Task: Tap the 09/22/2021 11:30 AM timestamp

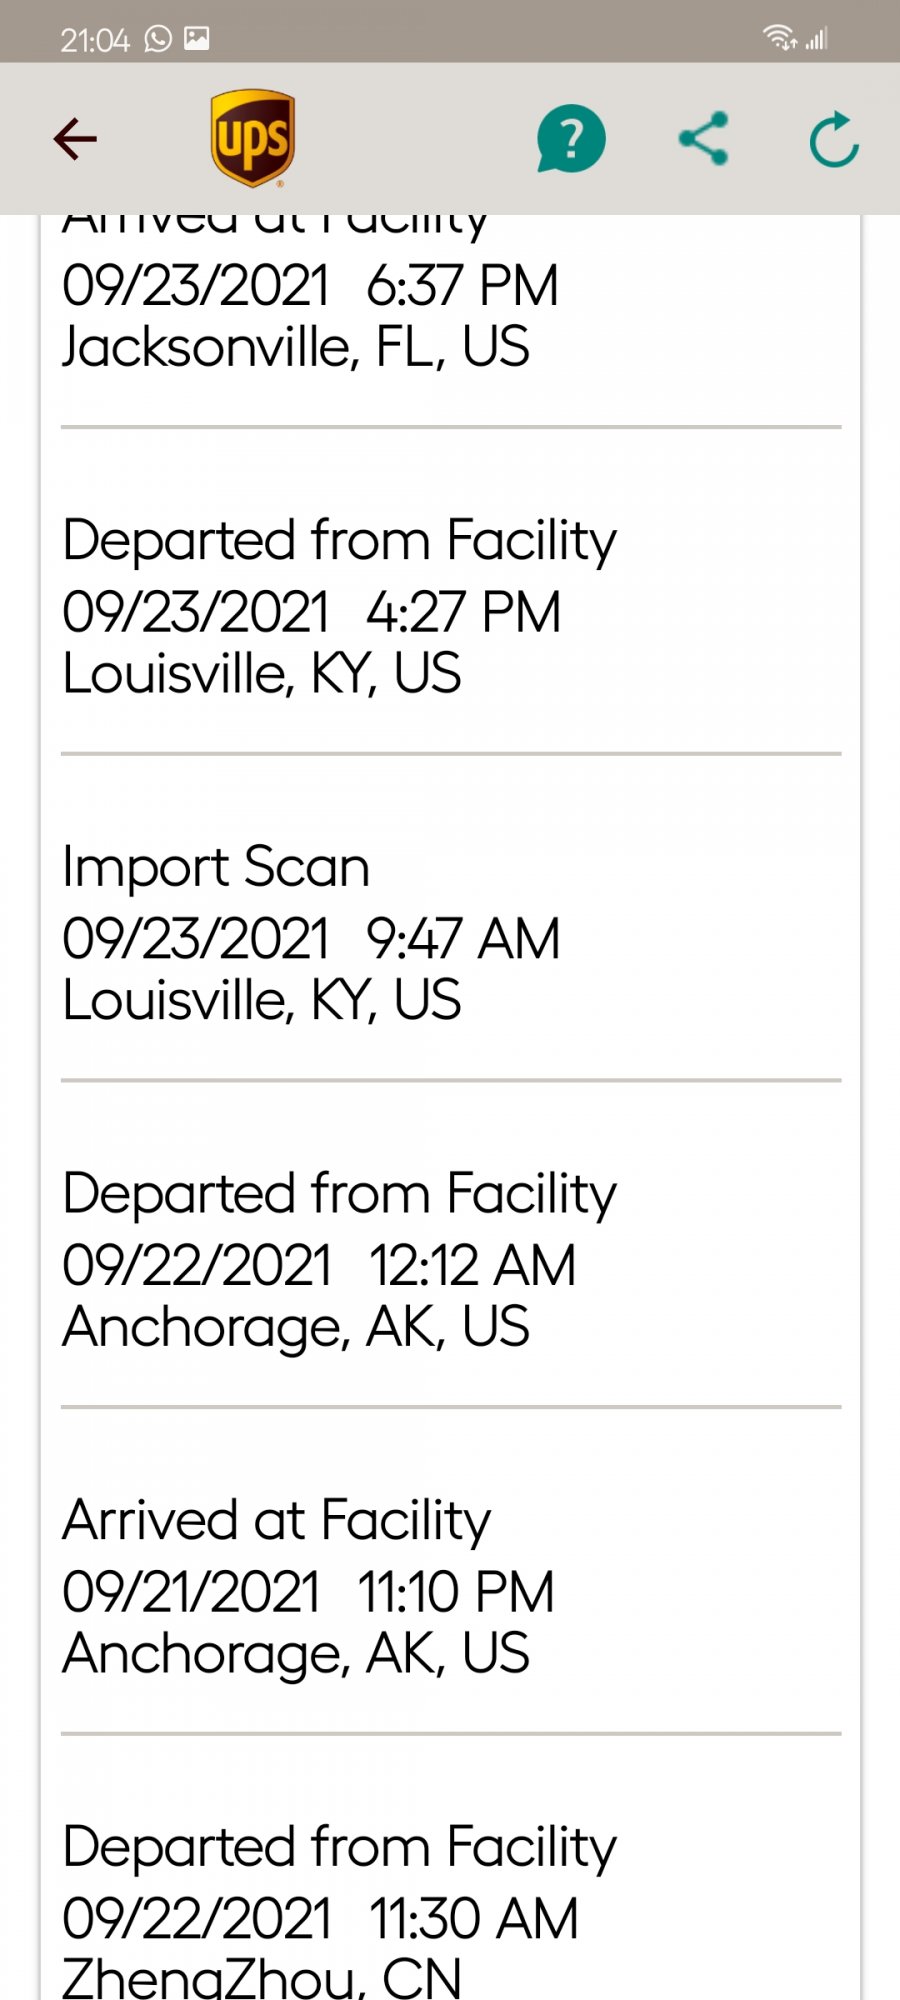Action: tap(320, 1919)
